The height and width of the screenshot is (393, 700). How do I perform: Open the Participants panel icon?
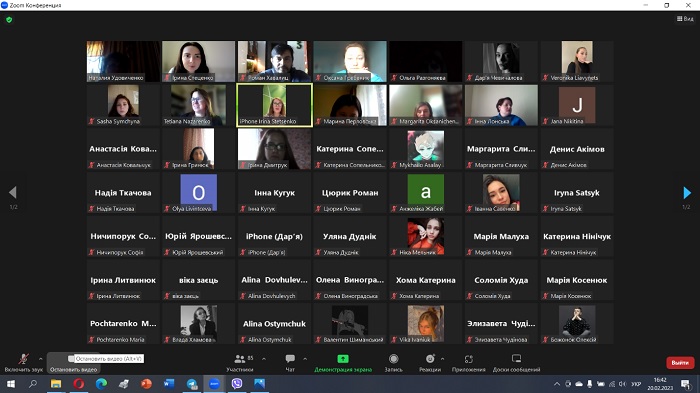(x=240, y=359)
